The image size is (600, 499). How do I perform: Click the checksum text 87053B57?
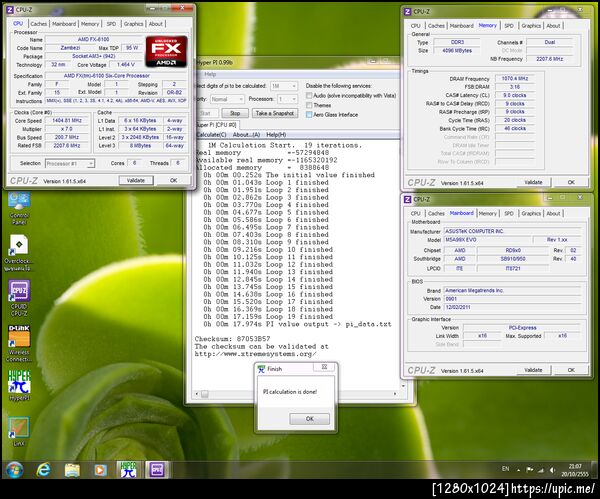253,339
